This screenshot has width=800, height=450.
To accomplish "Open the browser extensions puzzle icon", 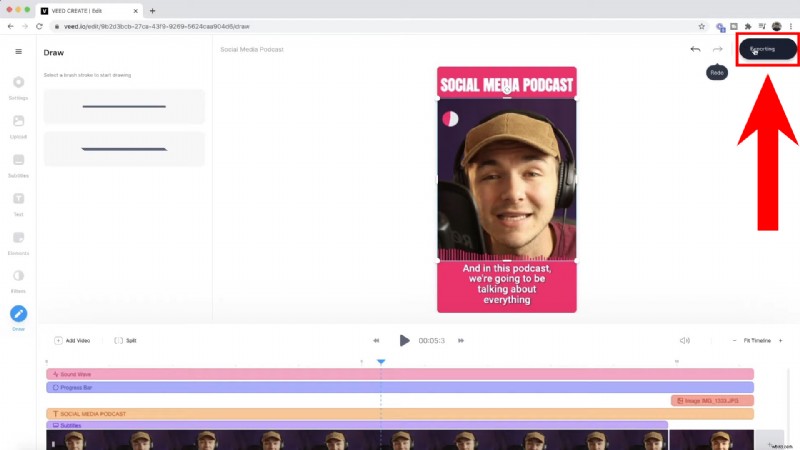I will [x=748, y=27].
